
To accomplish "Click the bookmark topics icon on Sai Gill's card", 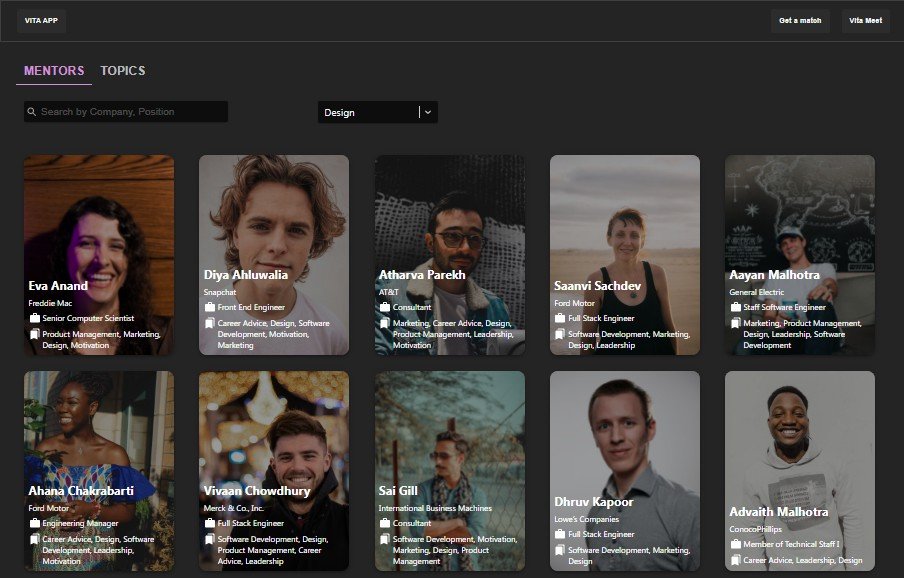I will (x=383, y=538).
